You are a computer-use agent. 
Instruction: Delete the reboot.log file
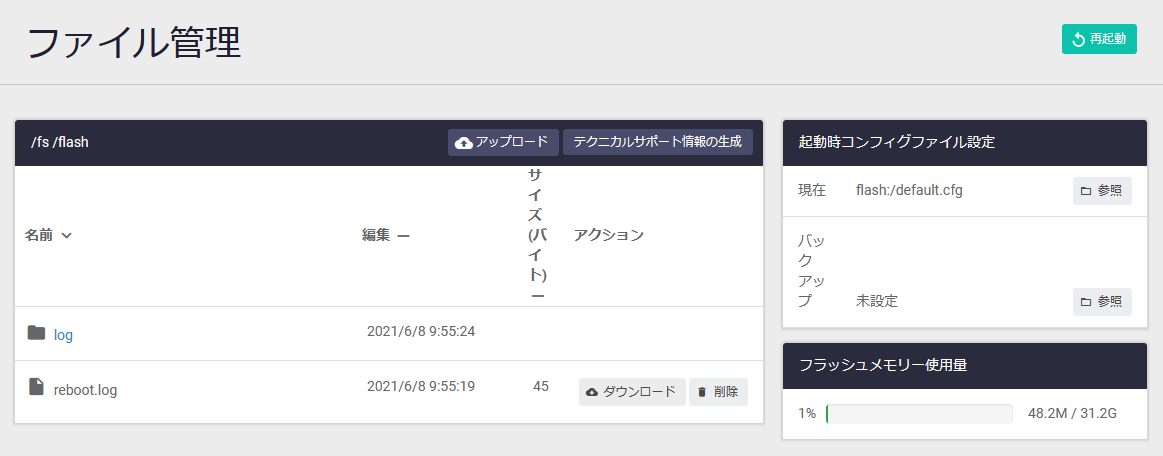(718, 392)
